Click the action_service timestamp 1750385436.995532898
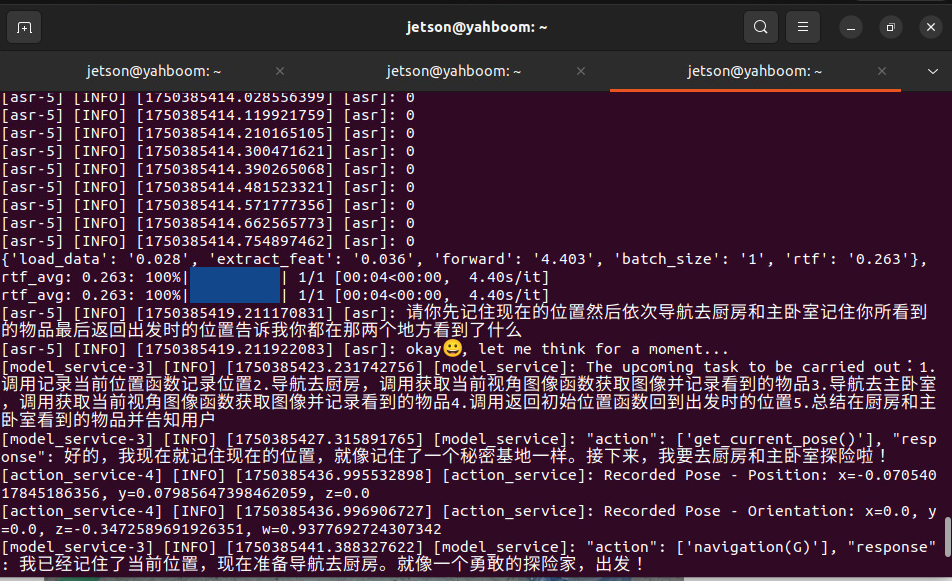This screenshot has width=952, height=581. (x=333, y=475)
